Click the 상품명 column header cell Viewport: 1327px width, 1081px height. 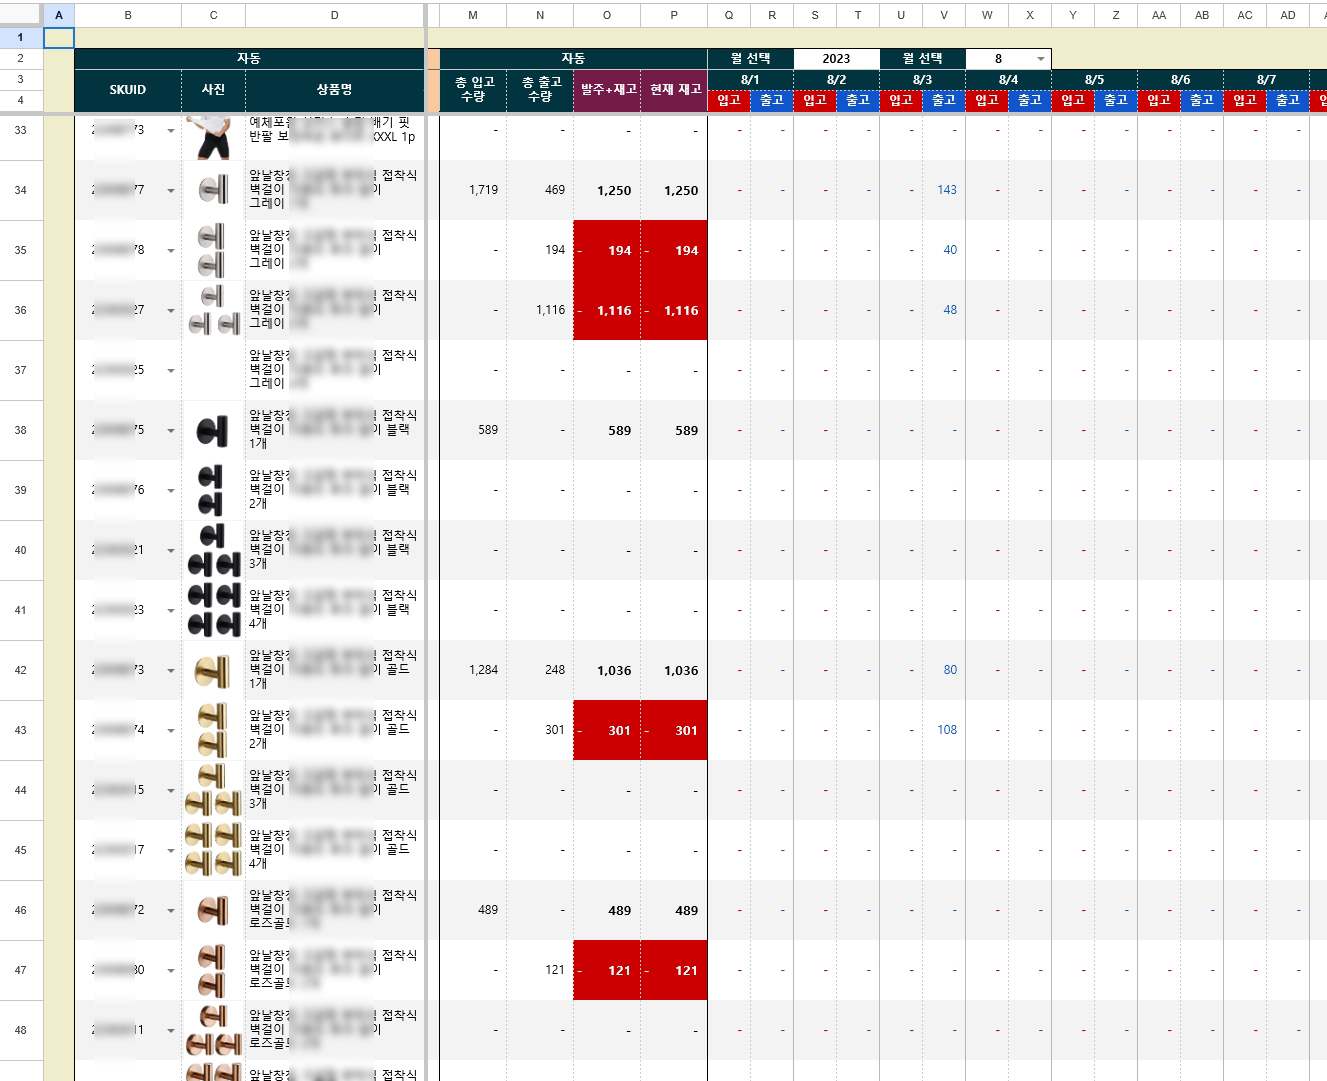334,90
